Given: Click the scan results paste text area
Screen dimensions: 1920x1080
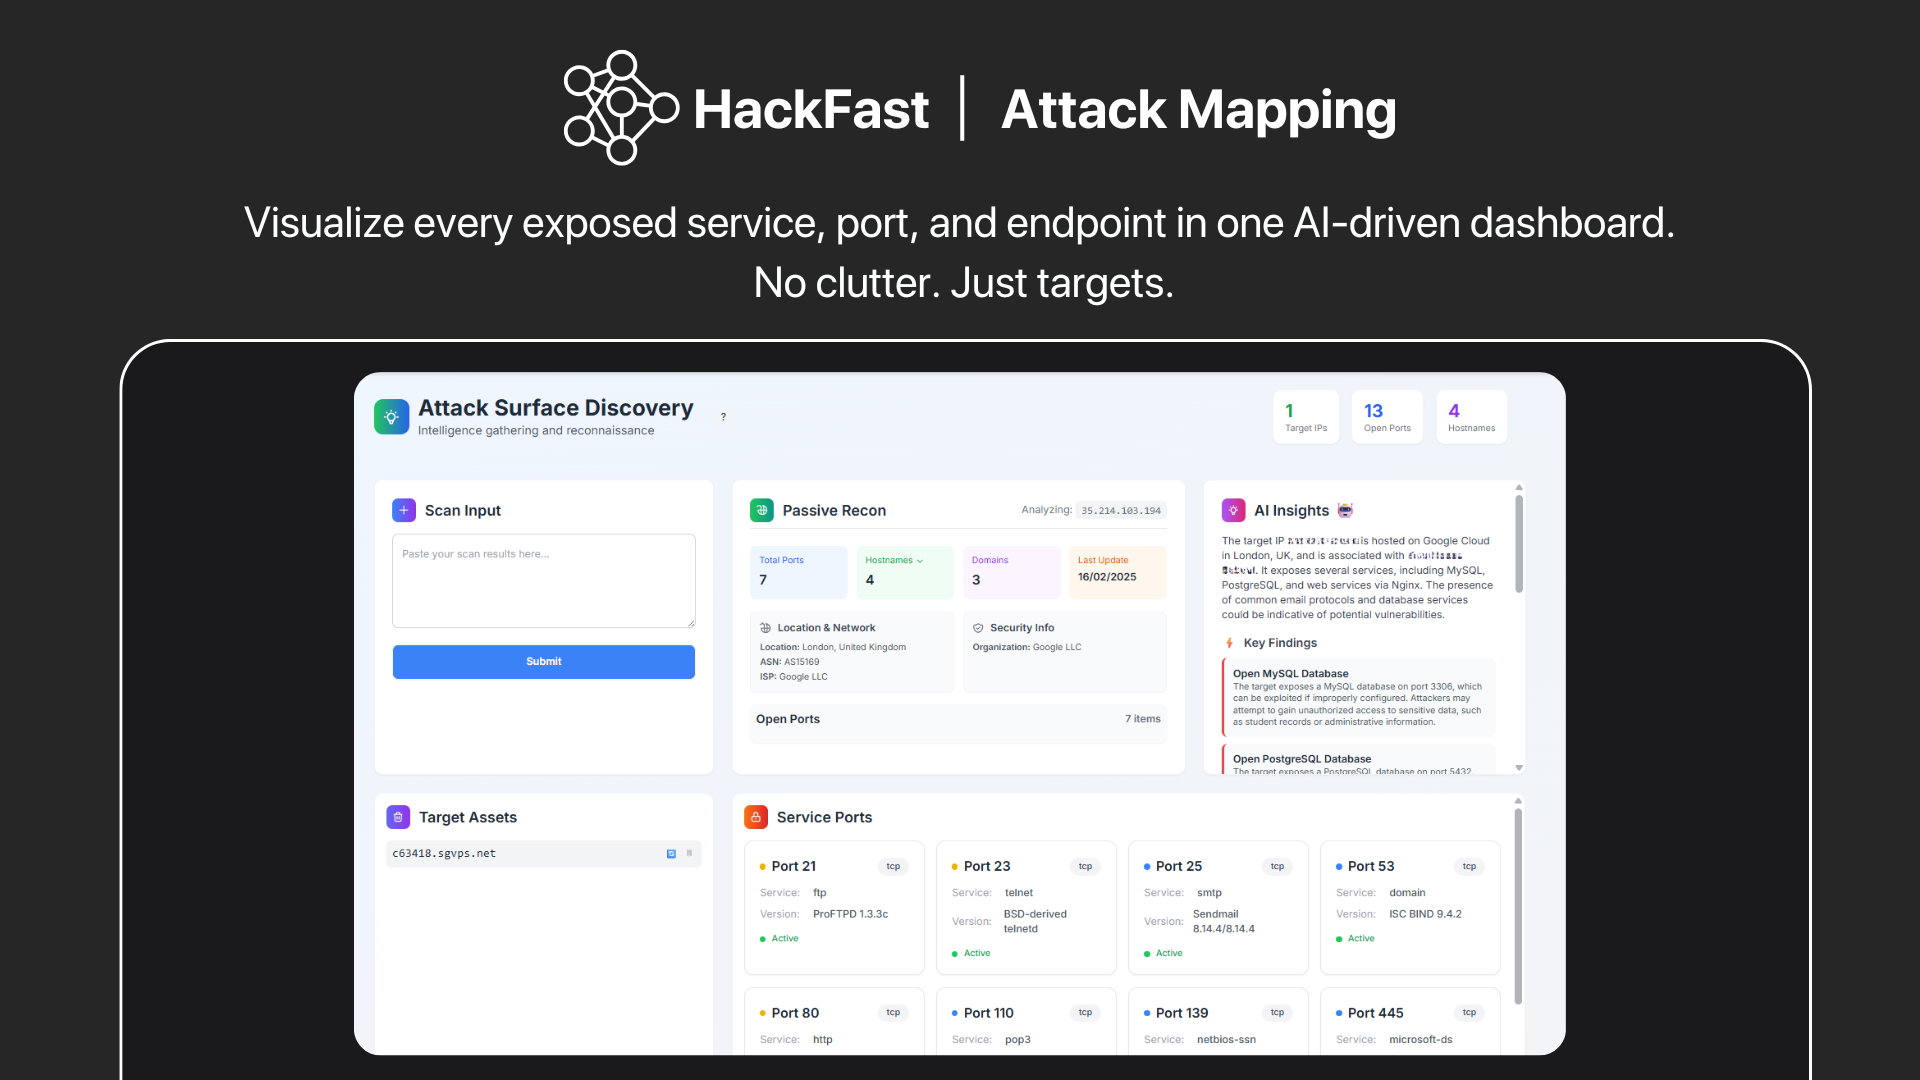Looking at the screenshot, I should pos(544,581).
